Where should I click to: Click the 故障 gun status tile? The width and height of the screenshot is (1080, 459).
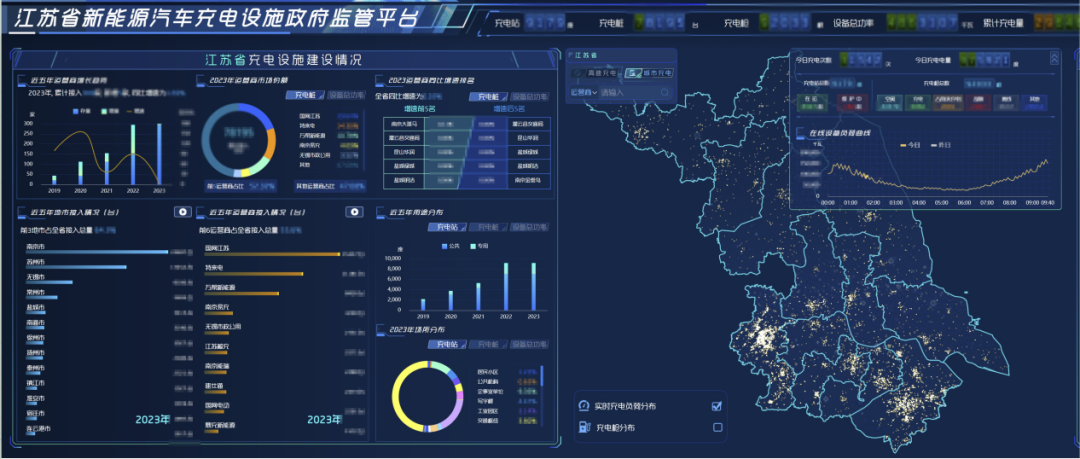point(976,102)
